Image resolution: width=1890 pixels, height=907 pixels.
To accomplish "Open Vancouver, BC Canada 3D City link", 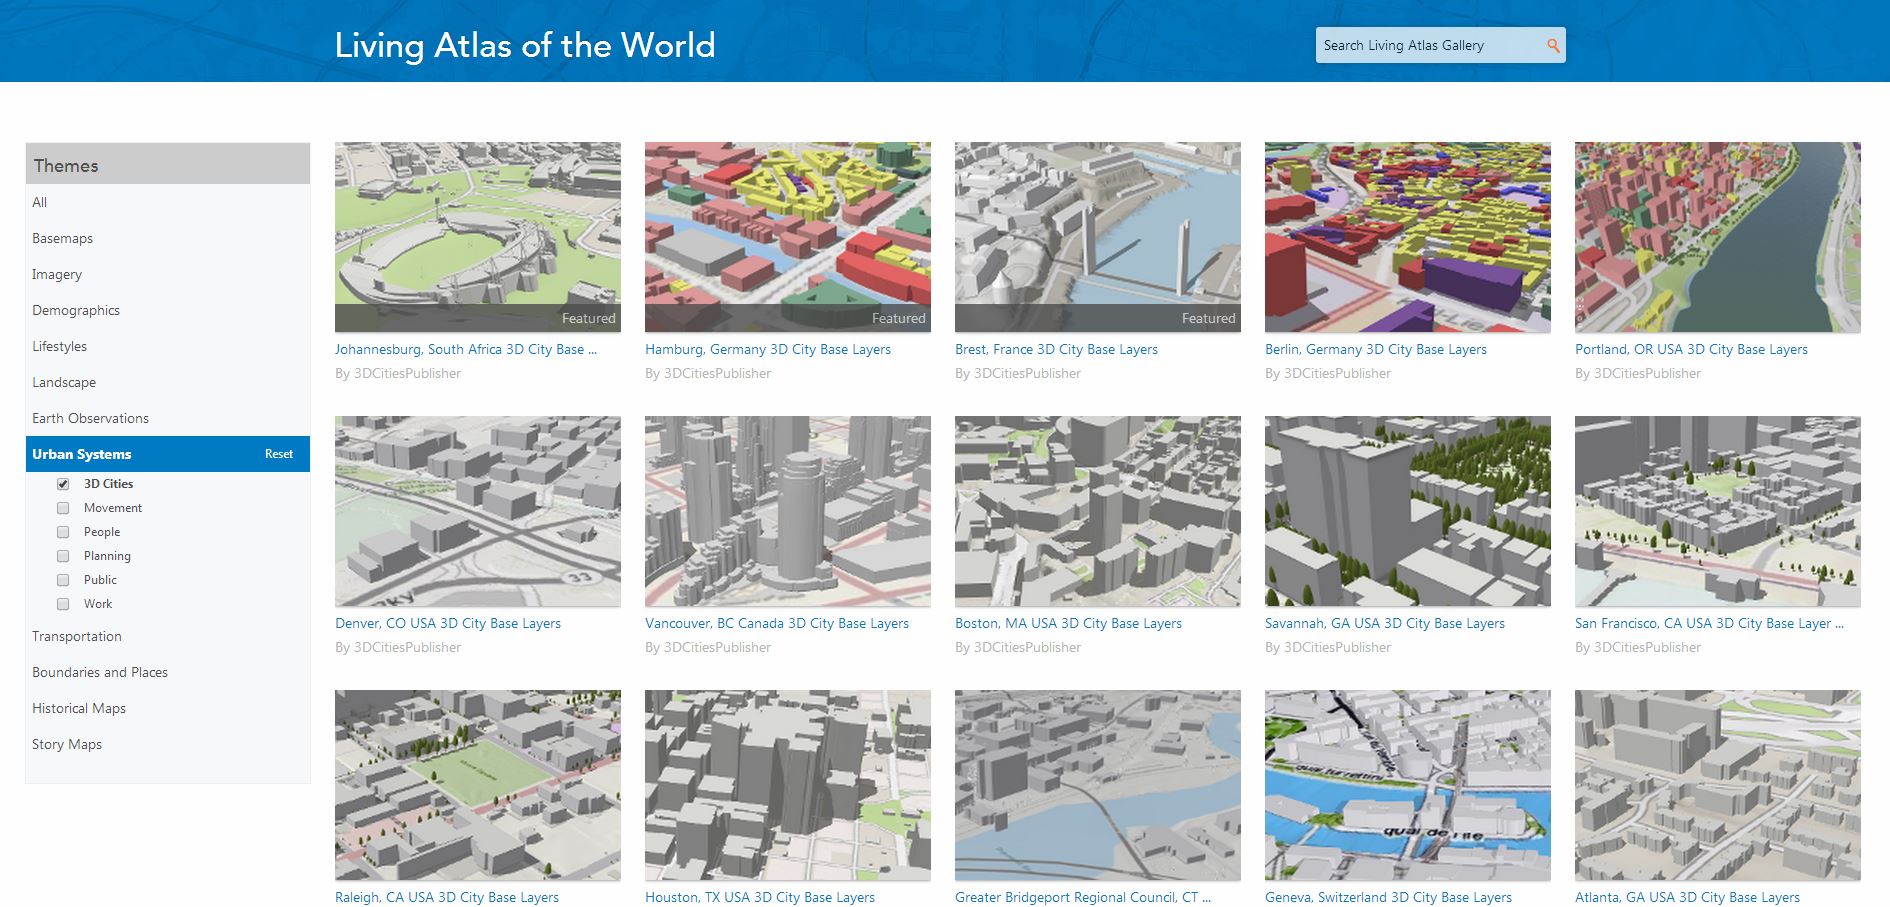I will click(777, 623).
